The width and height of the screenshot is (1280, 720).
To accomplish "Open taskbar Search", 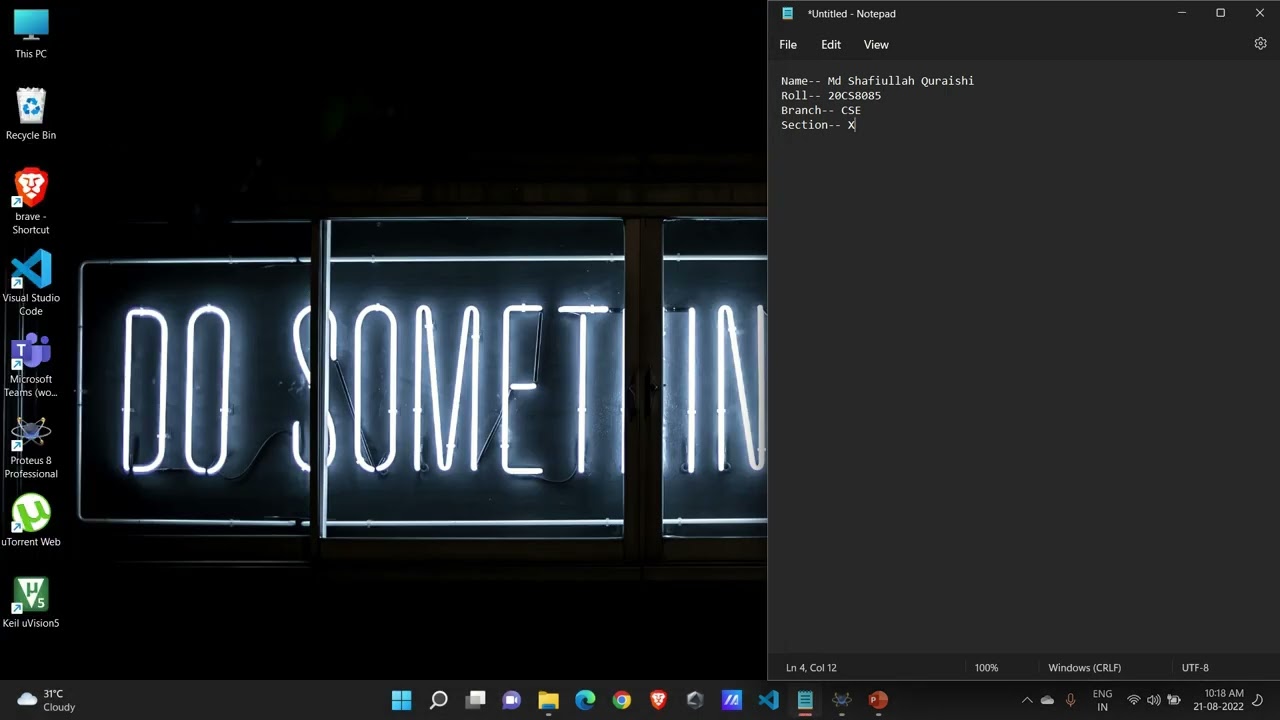I will [x=438, y=700].
